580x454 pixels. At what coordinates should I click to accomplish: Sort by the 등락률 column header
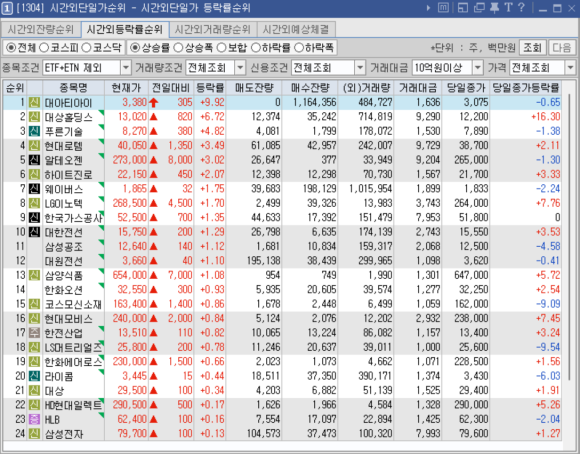tap(210, 88)
